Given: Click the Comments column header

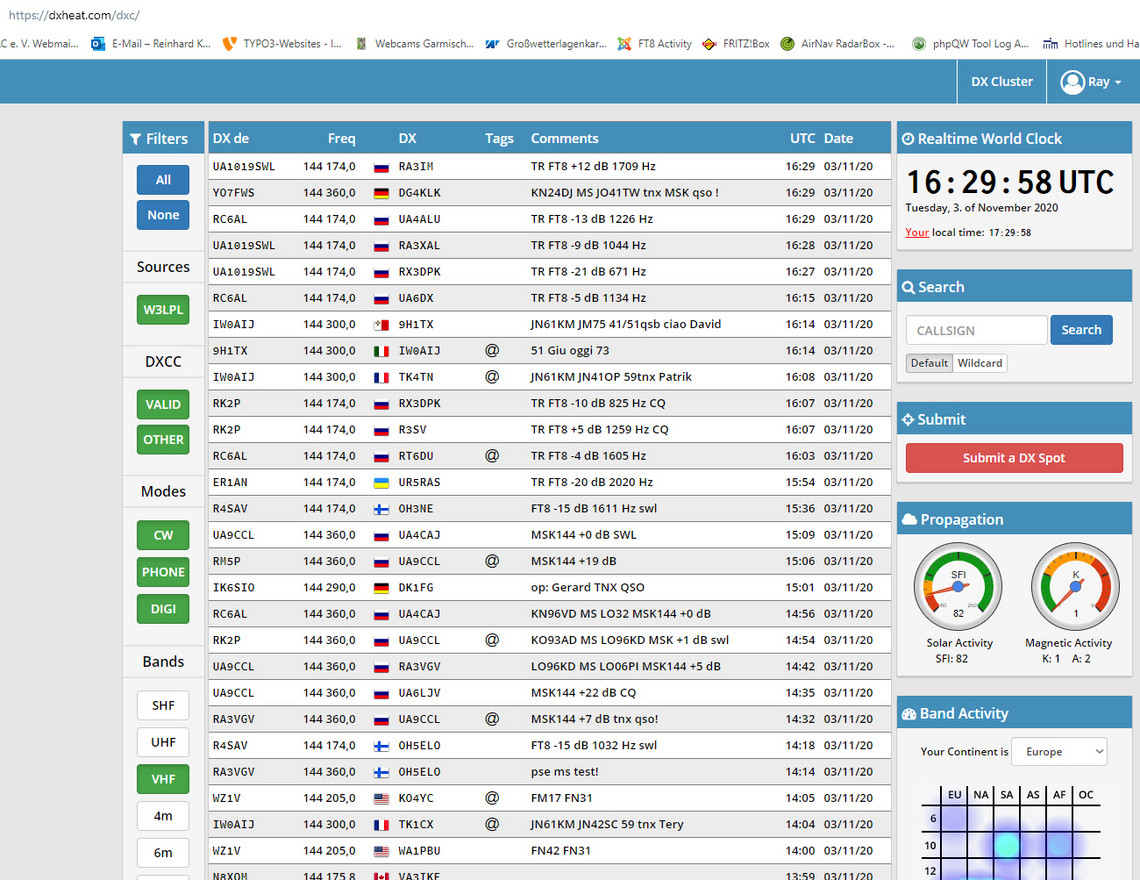Looking at the screenshot, I should (564, 138).
